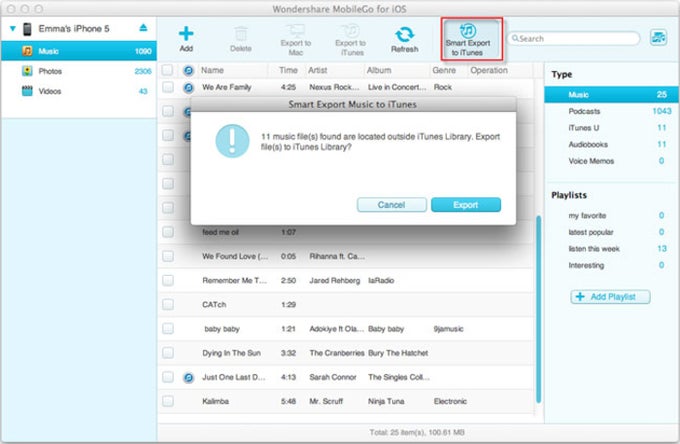The image size is (680, 444).
Task: Click Smart Export to iTunes icon
Action: click(x=468, y=31)
